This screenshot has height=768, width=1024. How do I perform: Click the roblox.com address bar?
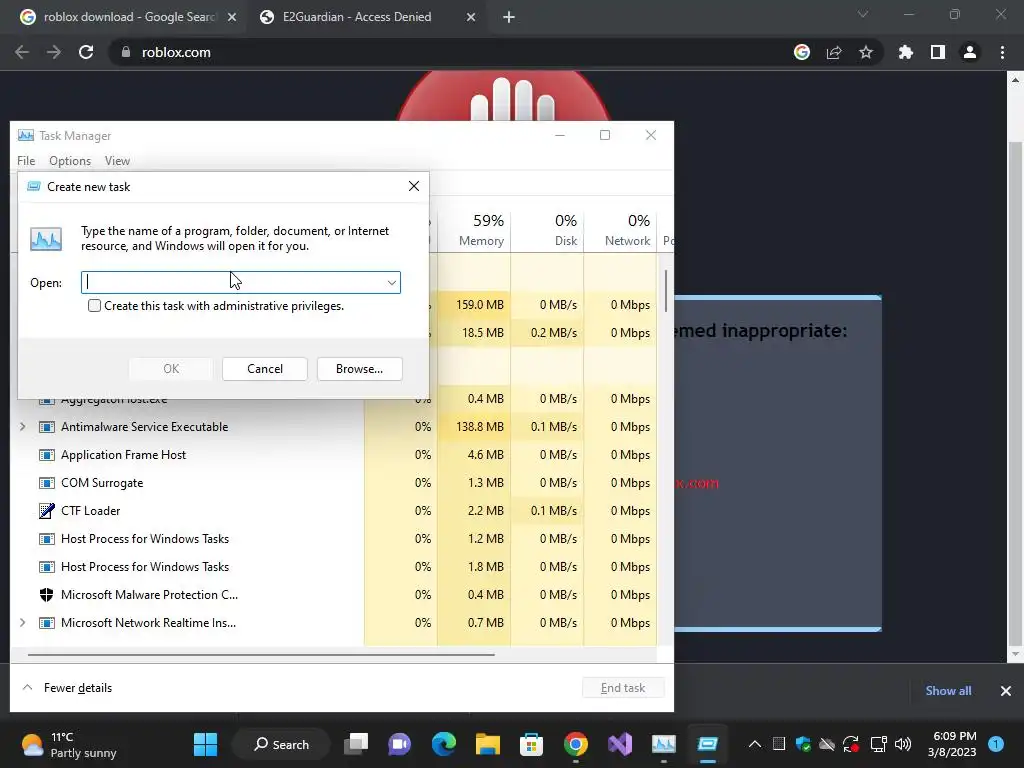tap(451, 52)
